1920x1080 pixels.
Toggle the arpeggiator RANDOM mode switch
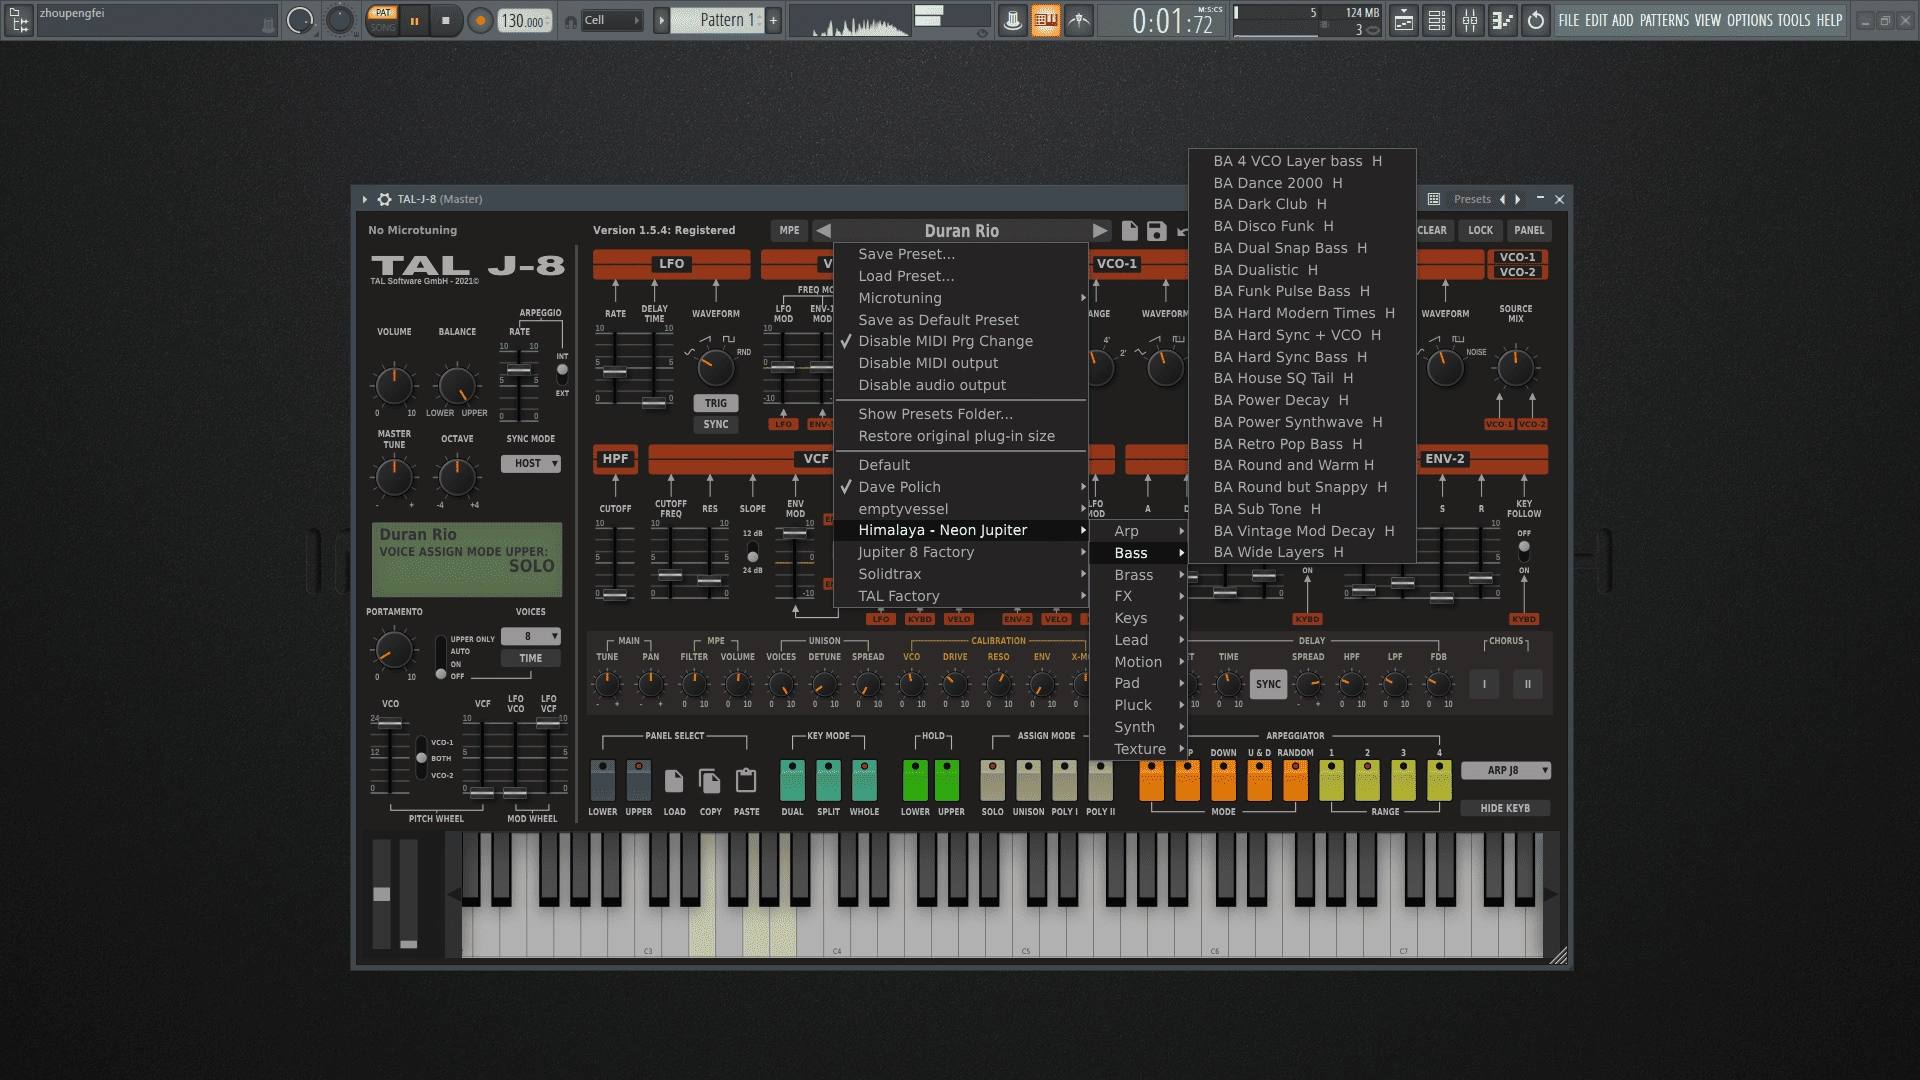point(1295,780)
